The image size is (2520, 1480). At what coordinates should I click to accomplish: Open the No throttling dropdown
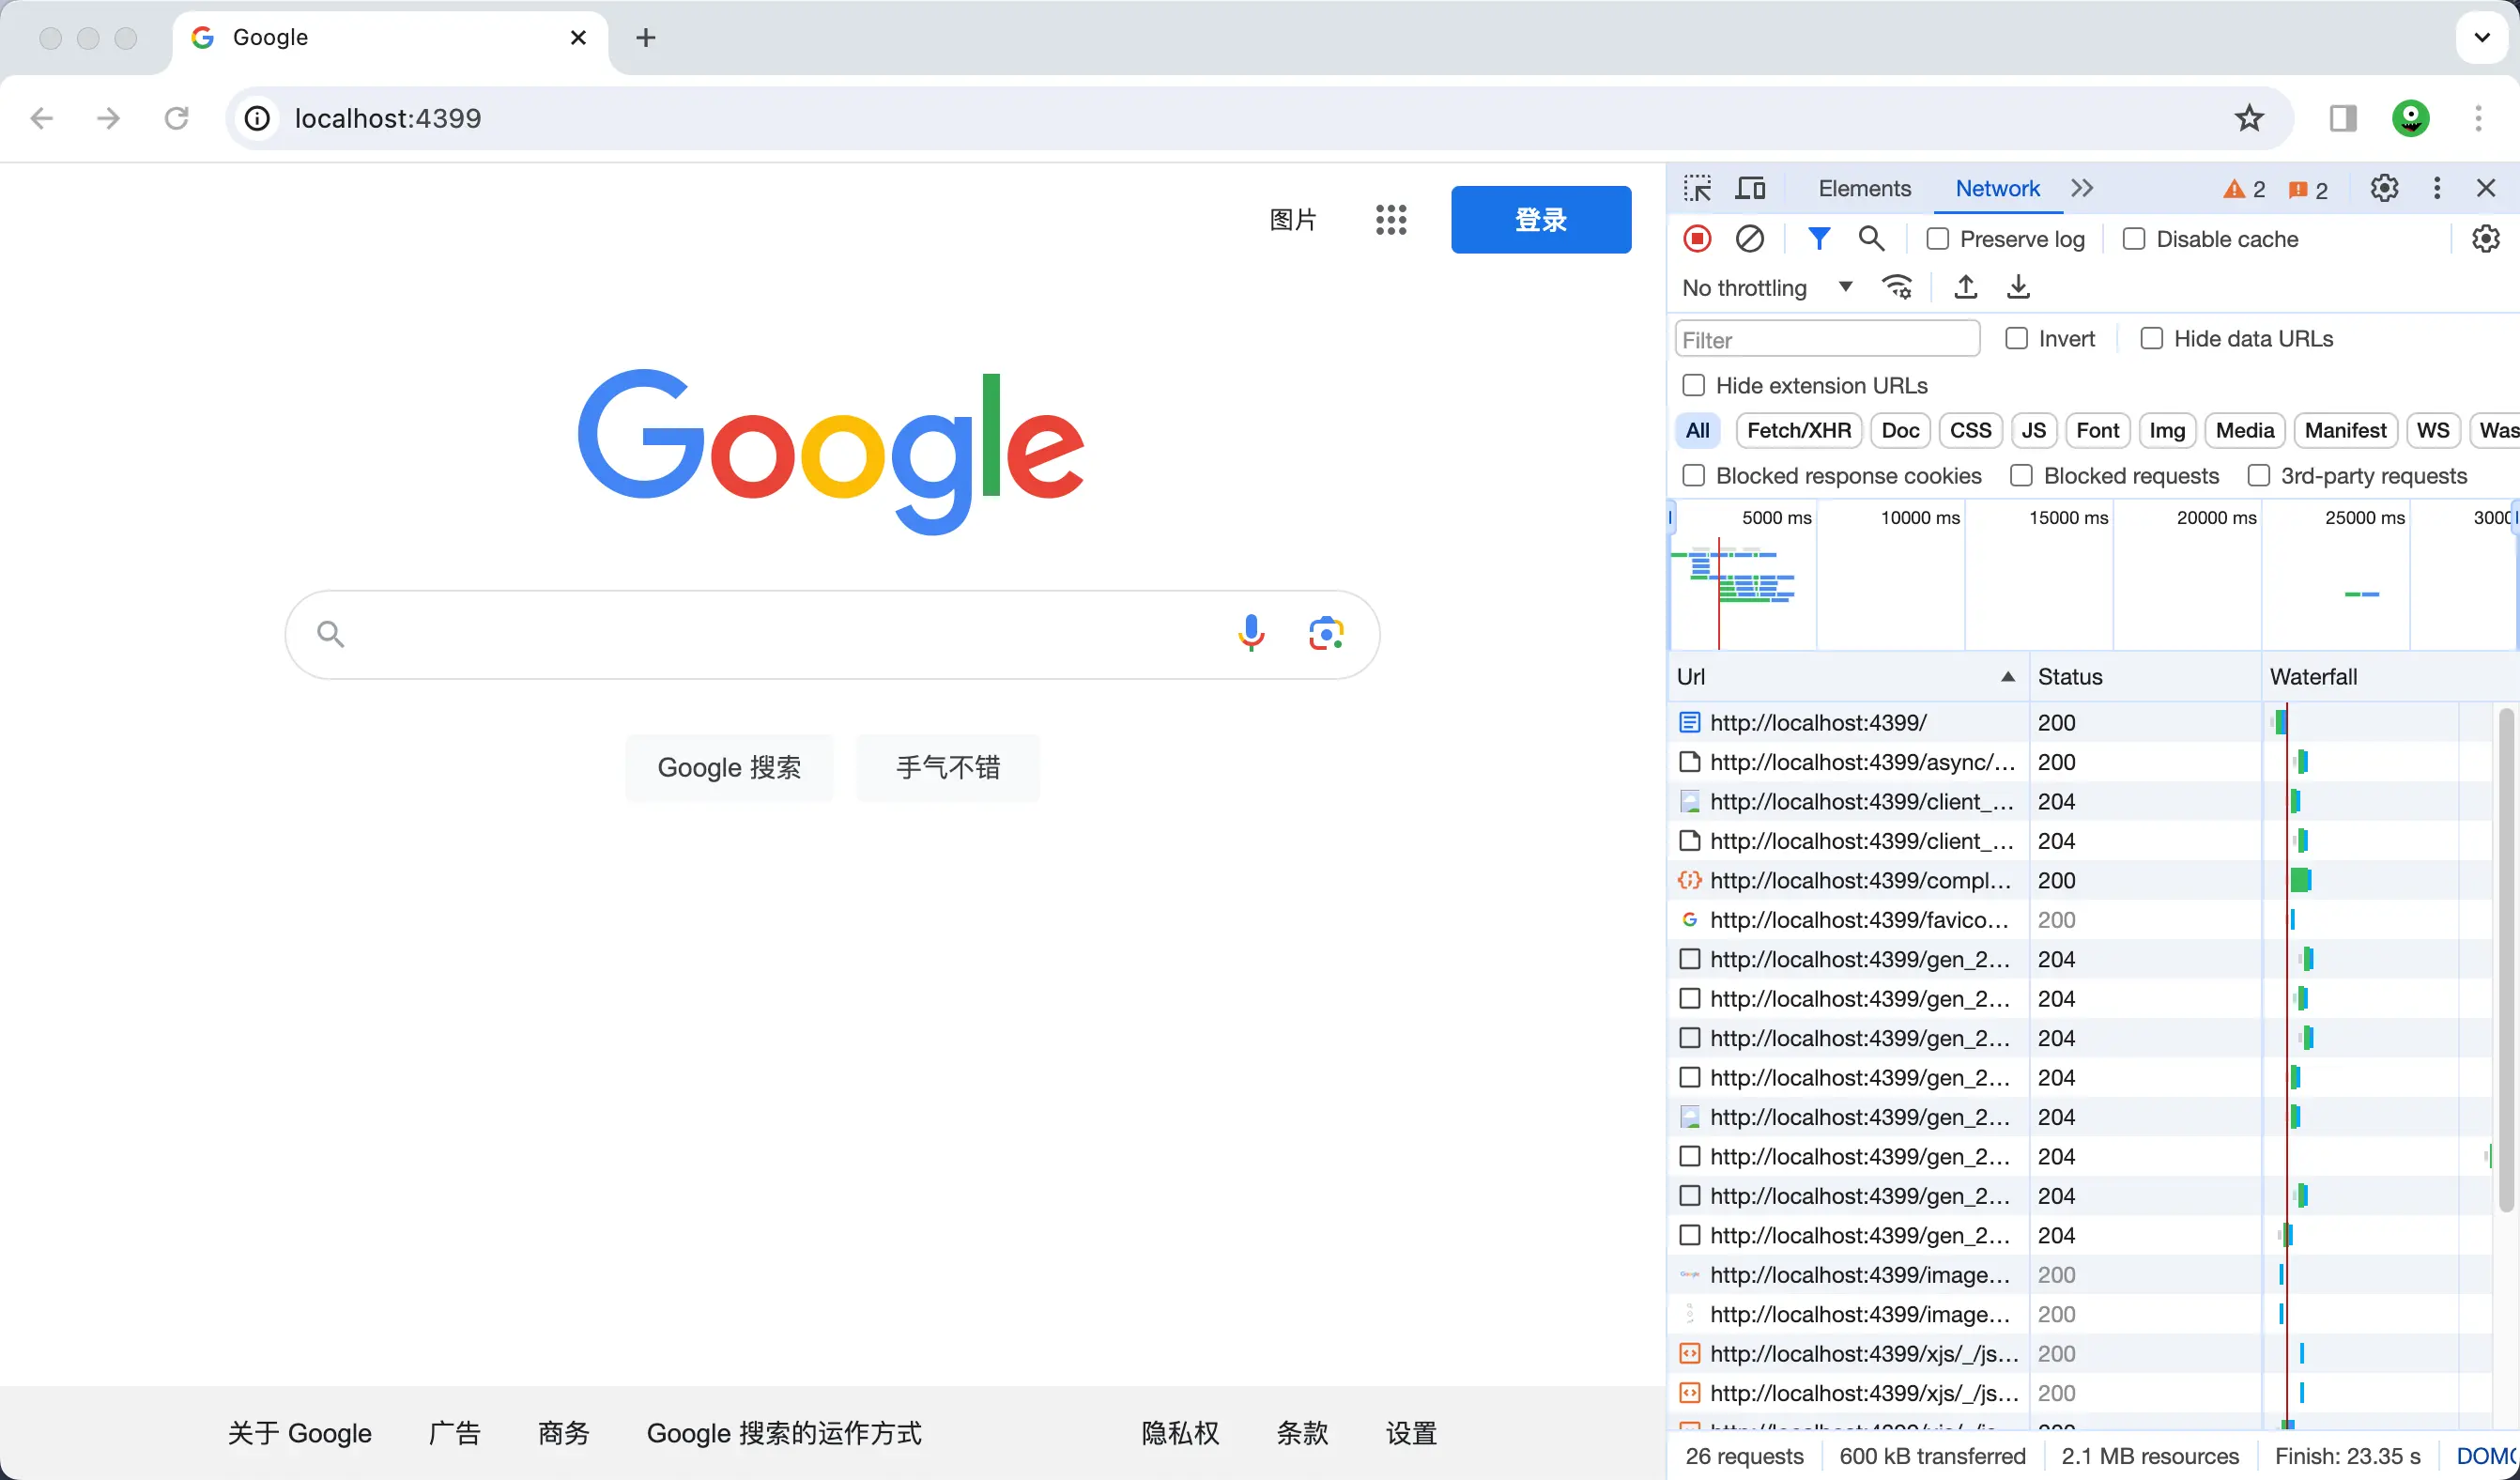tap(1766, 288)
